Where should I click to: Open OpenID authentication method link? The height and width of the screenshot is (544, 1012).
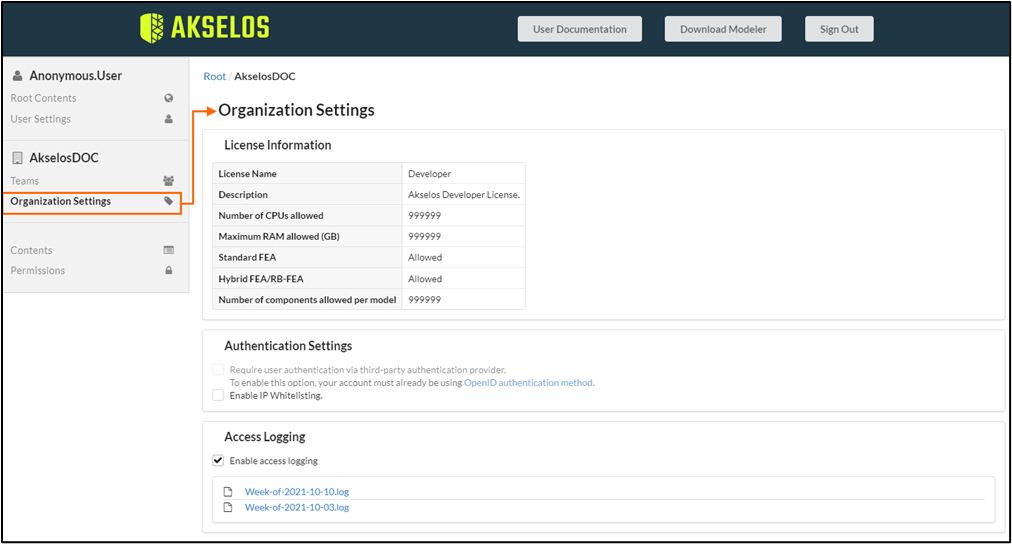tap(529, 383)
